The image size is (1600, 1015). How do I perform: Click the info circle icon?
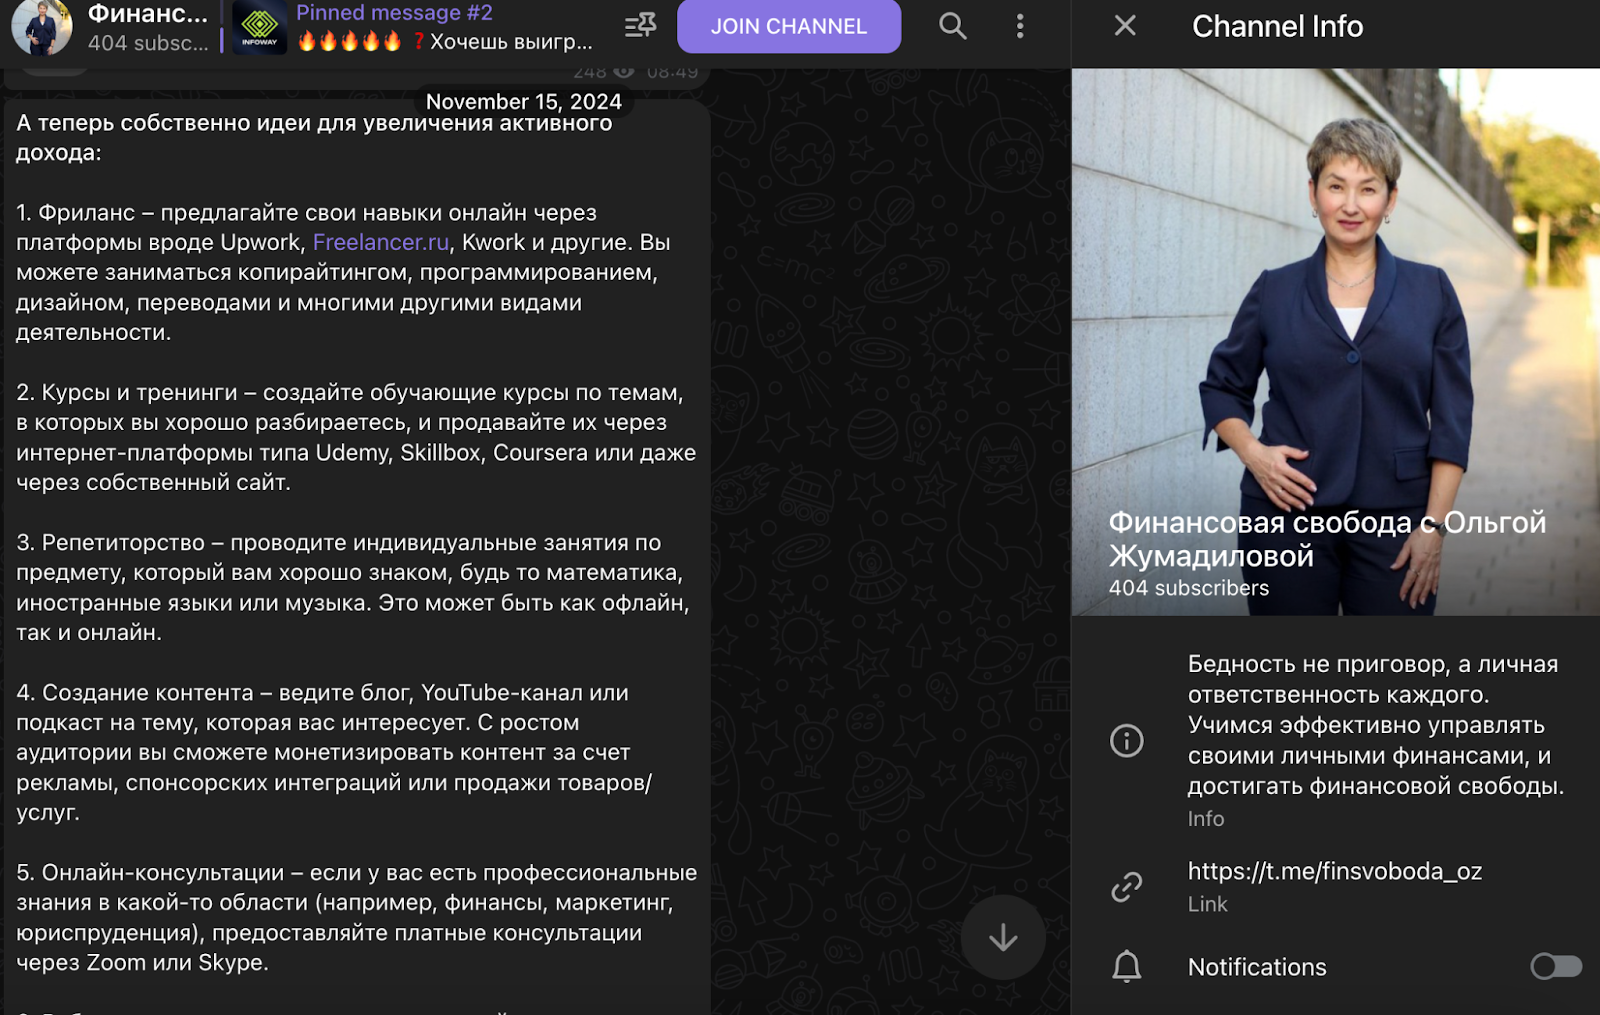(1127, 741)
